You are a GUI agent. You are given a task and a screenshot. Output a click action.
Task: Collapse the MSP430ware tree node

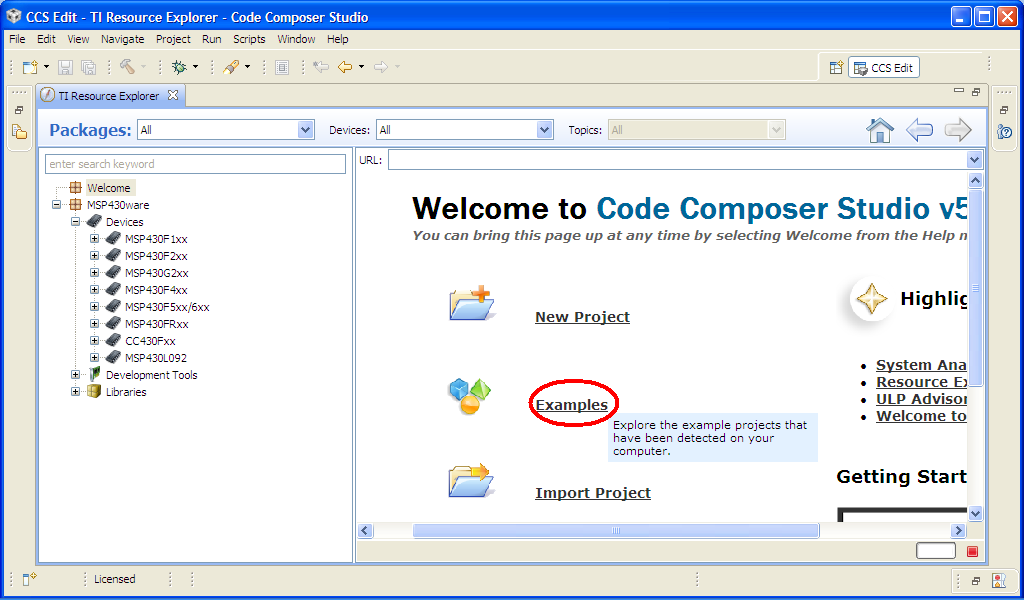57,205
